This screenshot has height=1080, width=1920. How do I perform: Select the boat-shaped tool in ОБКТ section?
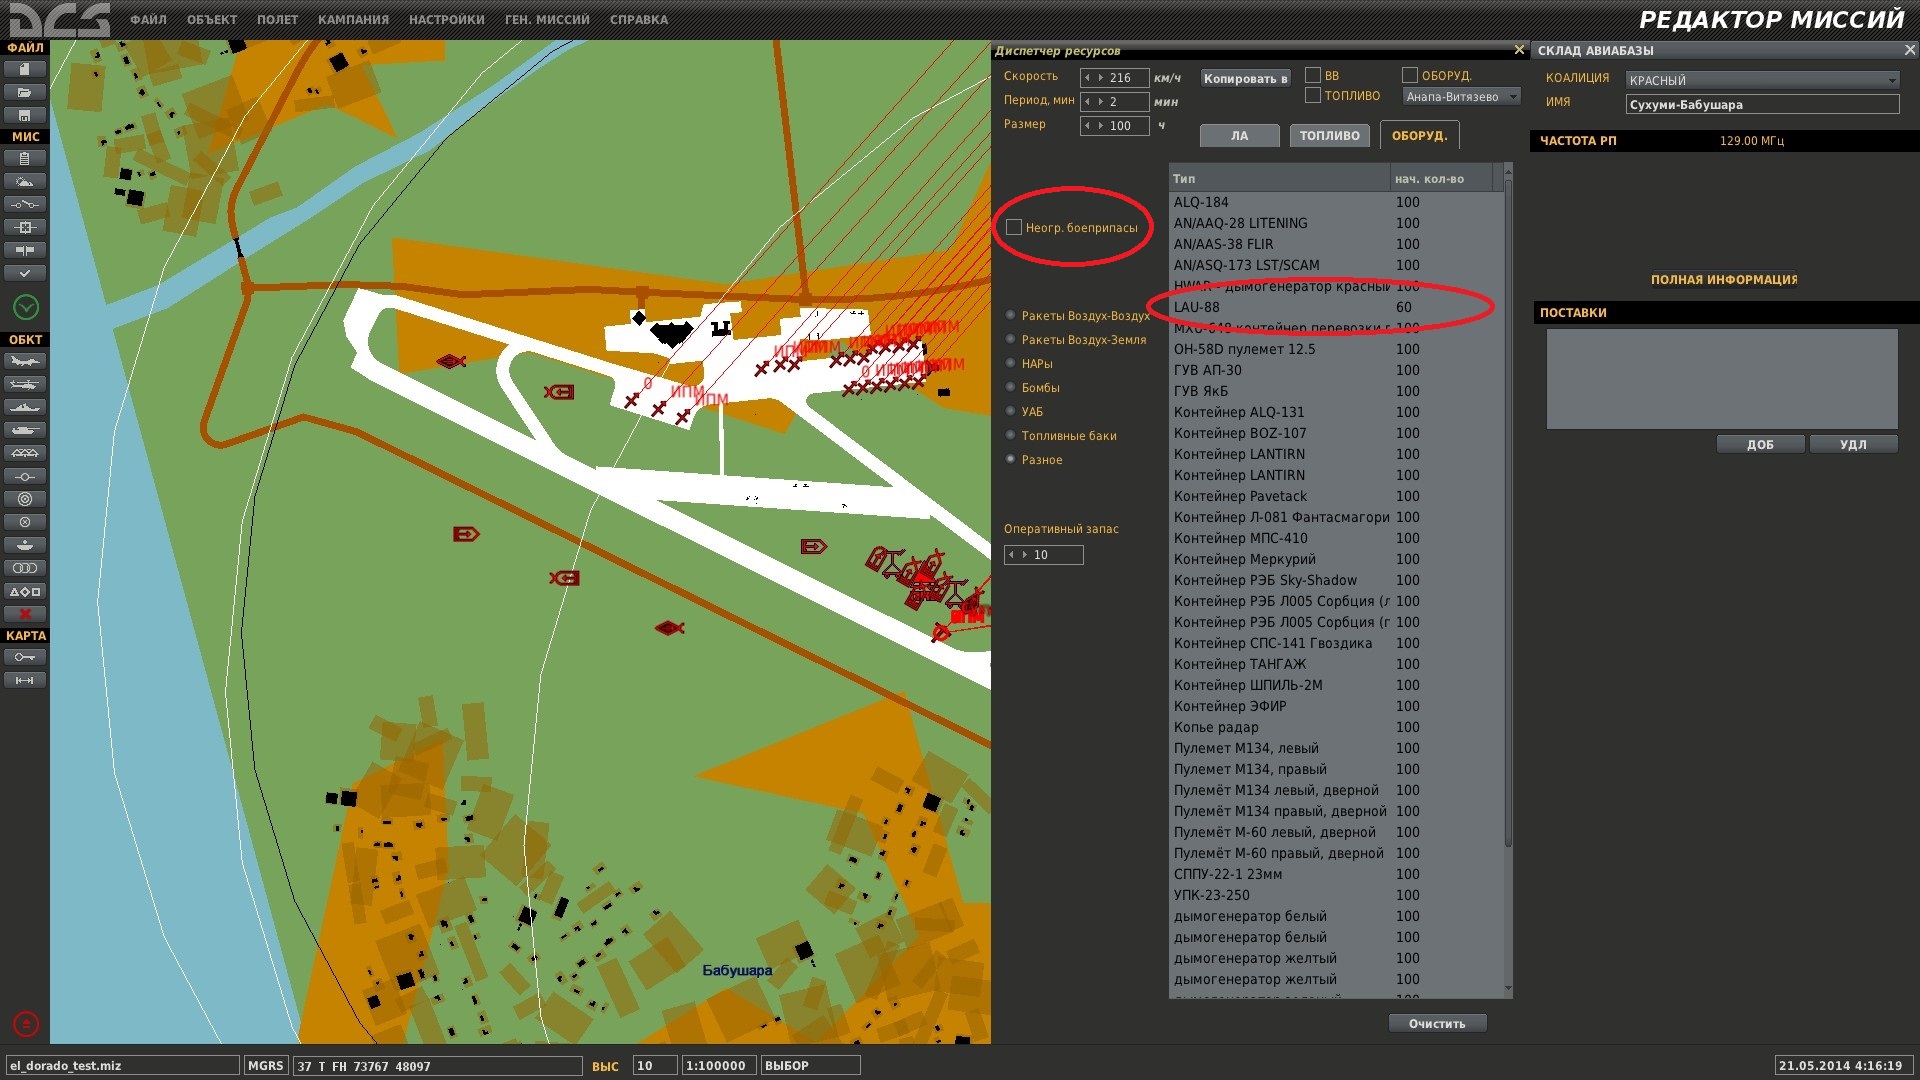[x=25, y=545]
